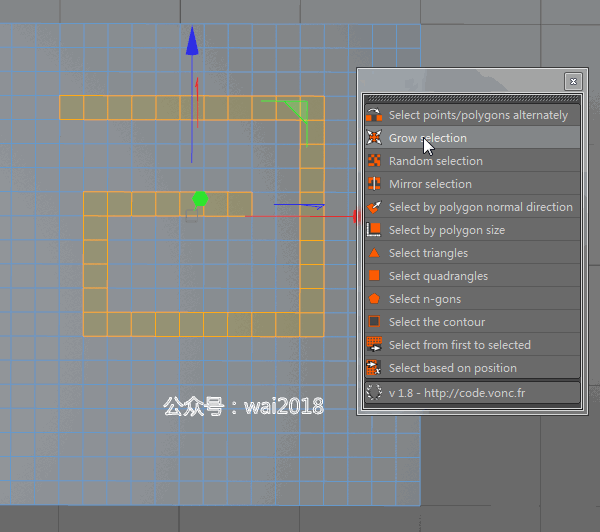Click the Grow selection icon

coord(374,138)
